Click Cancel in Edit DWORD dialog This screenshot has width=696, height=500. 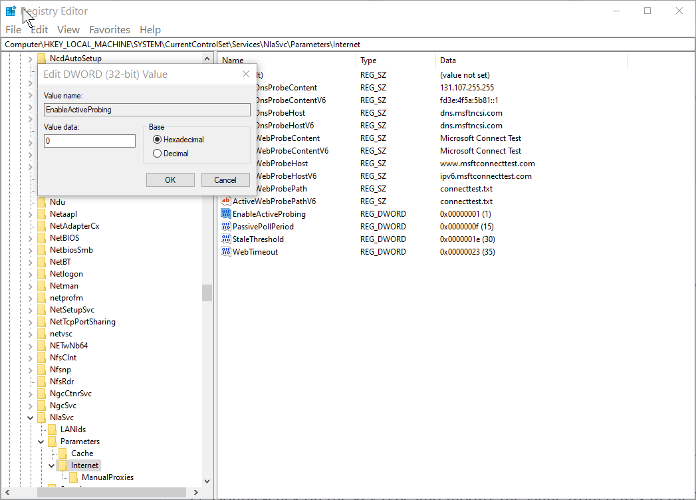point(225,180)
